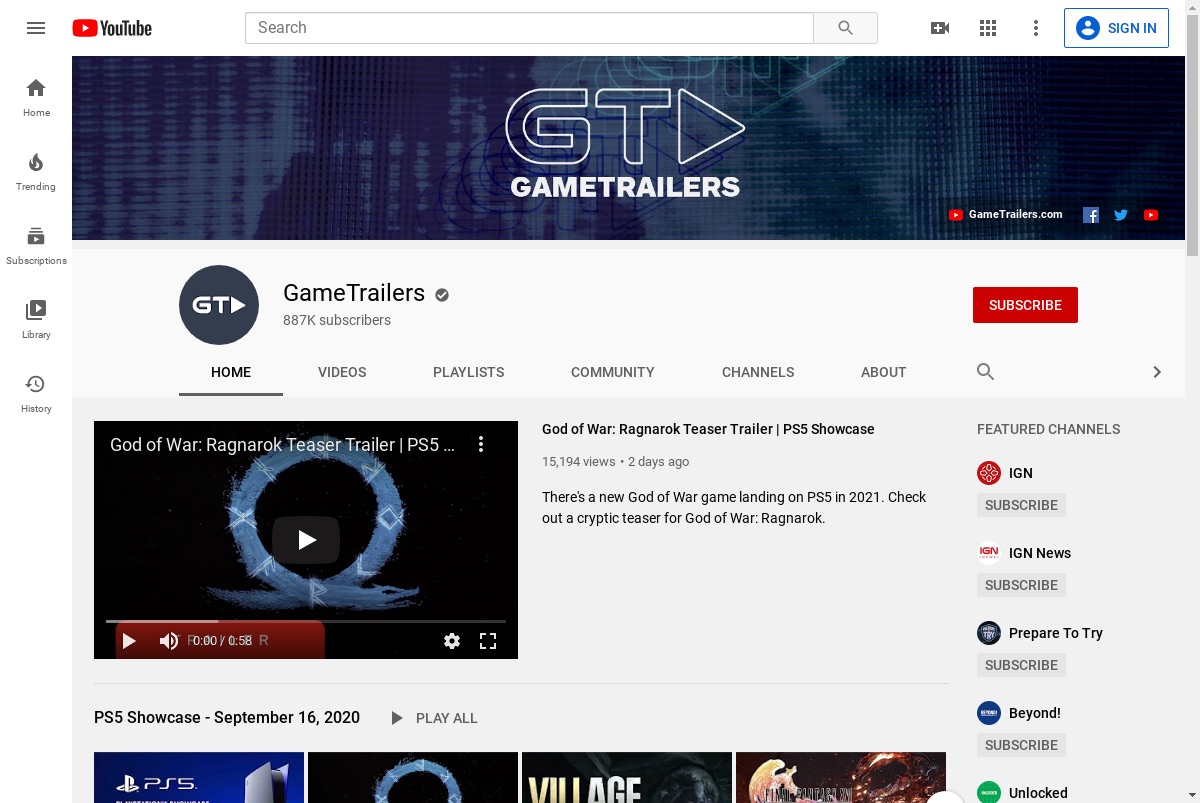The height and width of the screenshot is (803, 1200).
Task: Open Subscriptions in sidebar
Action: pyautogui.click(x=36, y=245)
